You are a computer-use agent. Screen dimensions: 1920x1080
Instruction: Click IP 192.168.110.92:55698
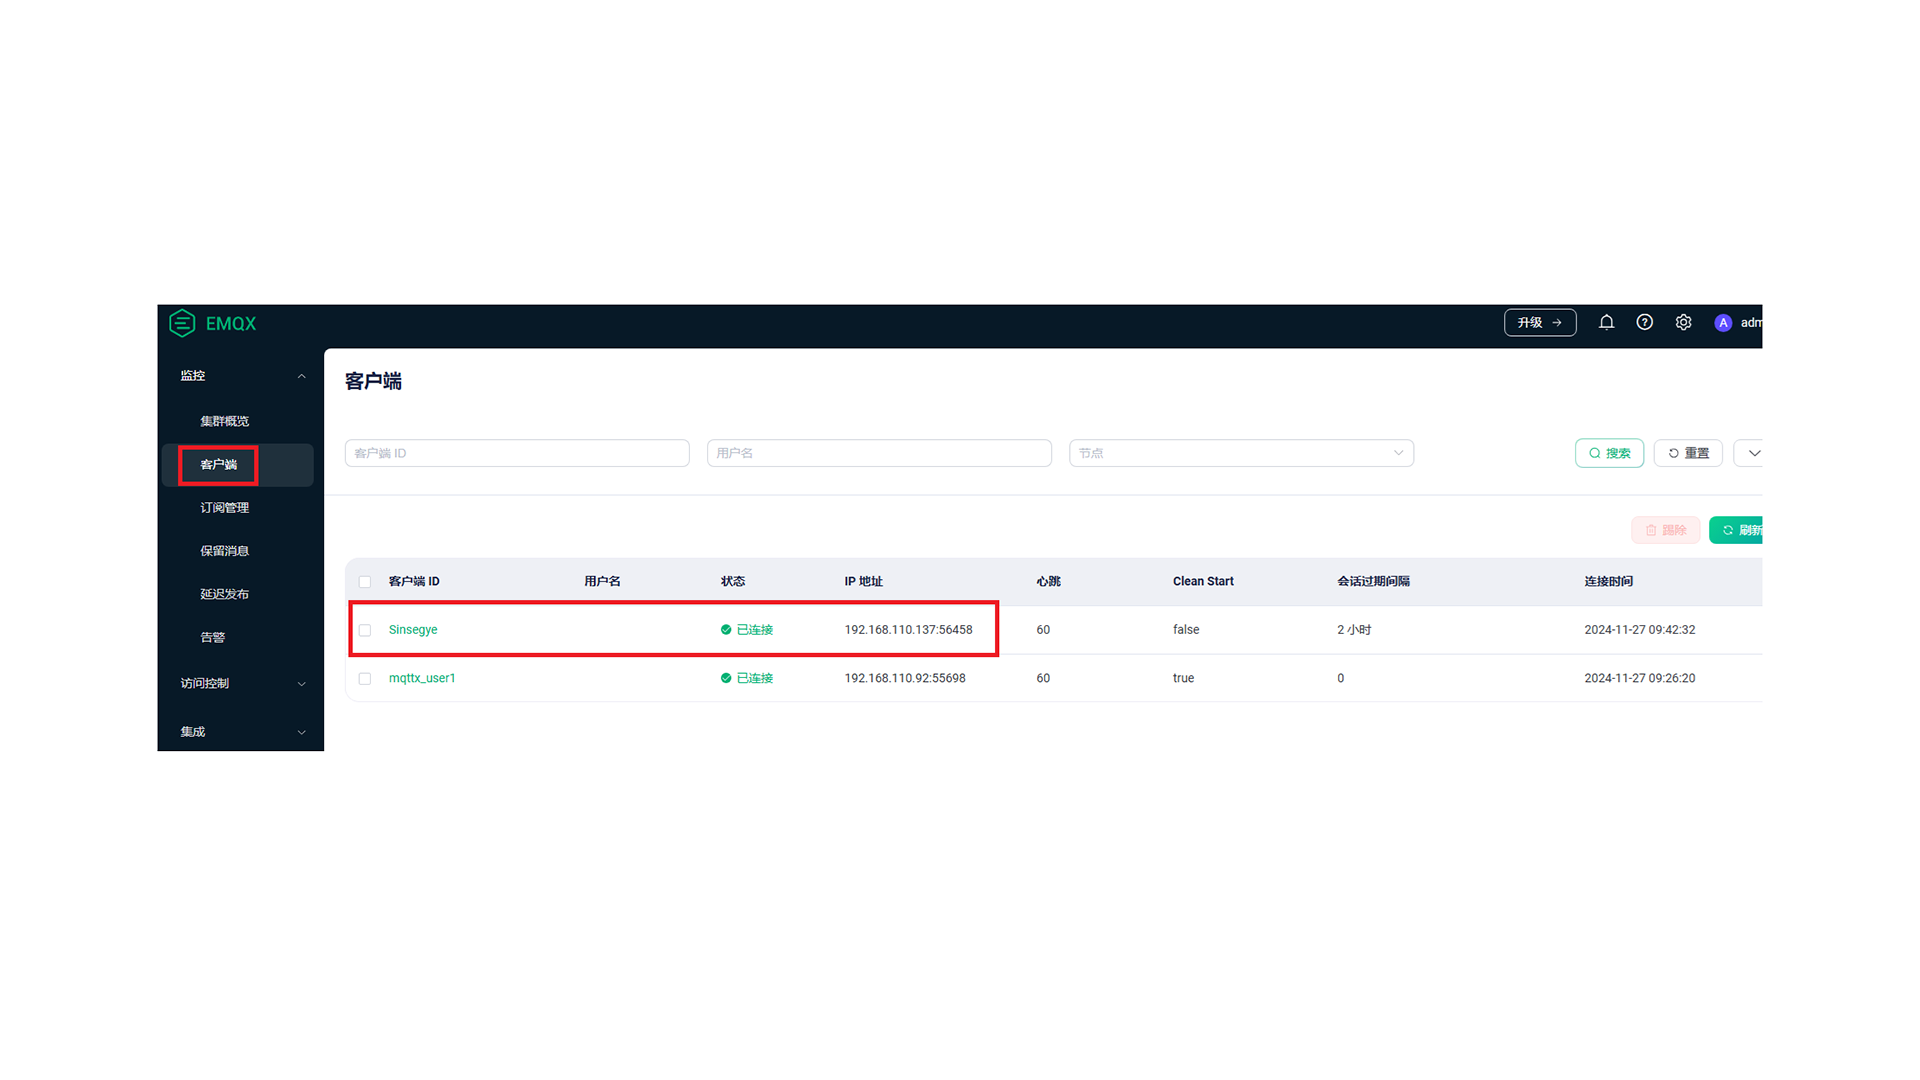click(x=905, y=678)
